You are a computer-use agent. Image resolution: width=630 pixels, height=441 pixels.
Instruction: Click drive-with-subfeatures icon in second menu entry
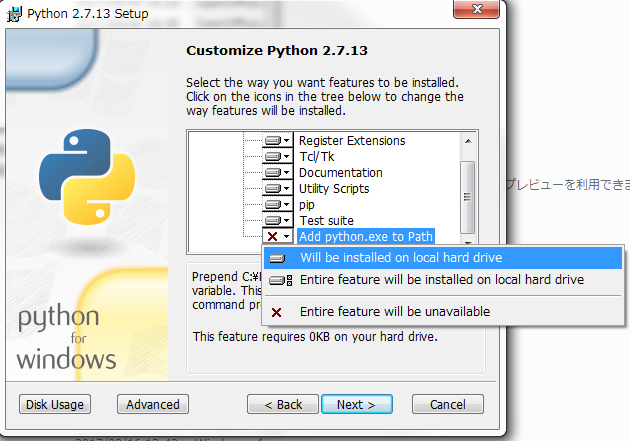(280, 280)
